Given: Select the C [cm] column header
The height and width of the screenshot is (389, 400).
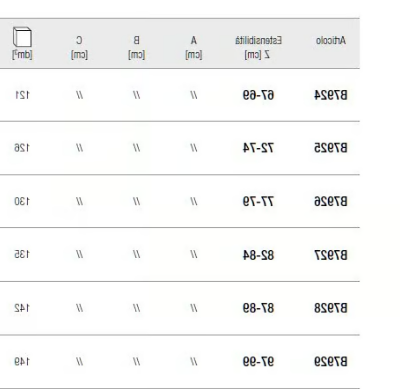Looking at the screenshot, I should [79, 47].
